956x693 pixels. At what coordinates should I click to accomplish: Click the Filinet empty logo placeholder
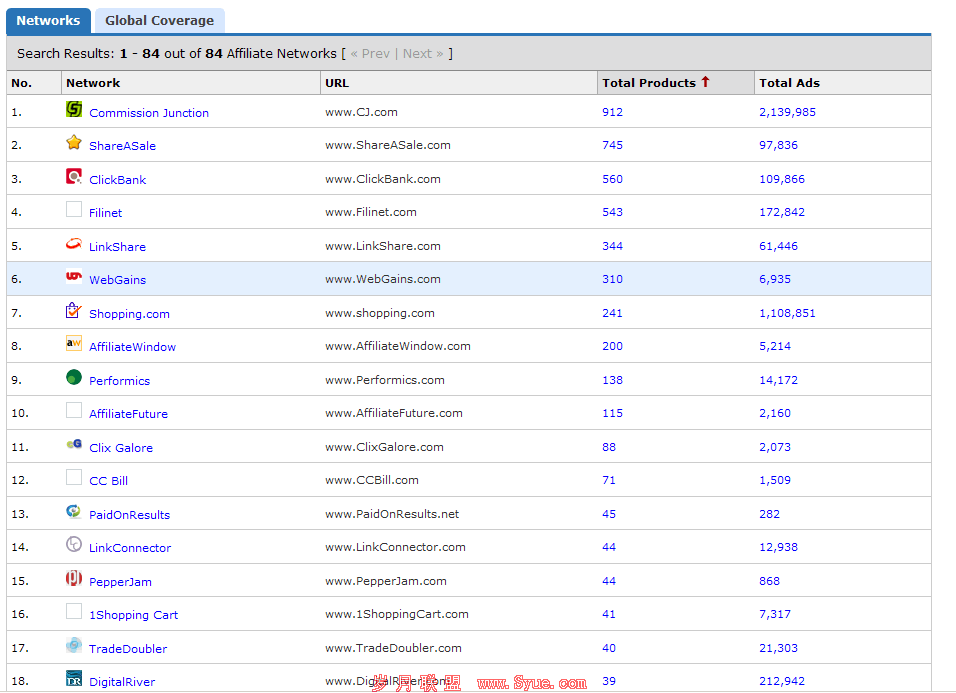[x=74, y=210]
